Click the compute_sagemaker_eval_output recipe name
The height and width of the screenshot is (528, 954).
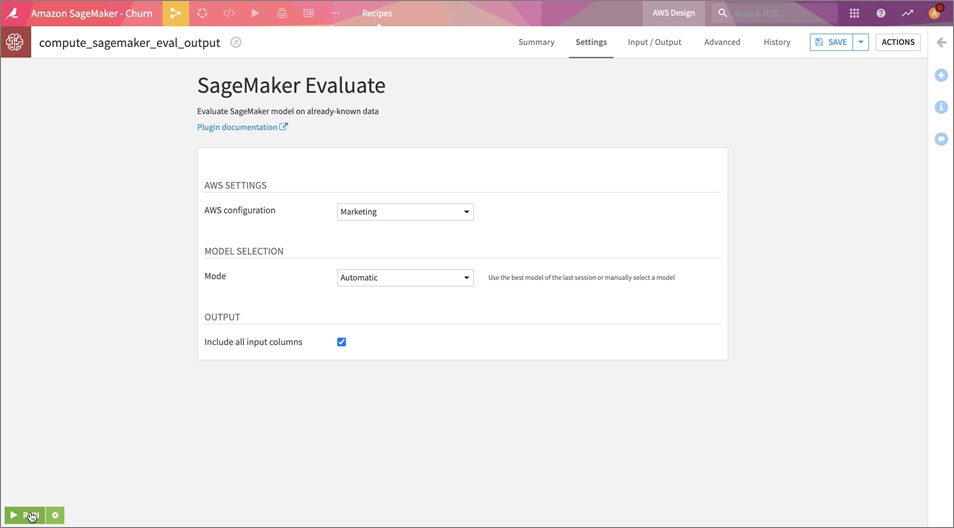(x=130, y=43)
